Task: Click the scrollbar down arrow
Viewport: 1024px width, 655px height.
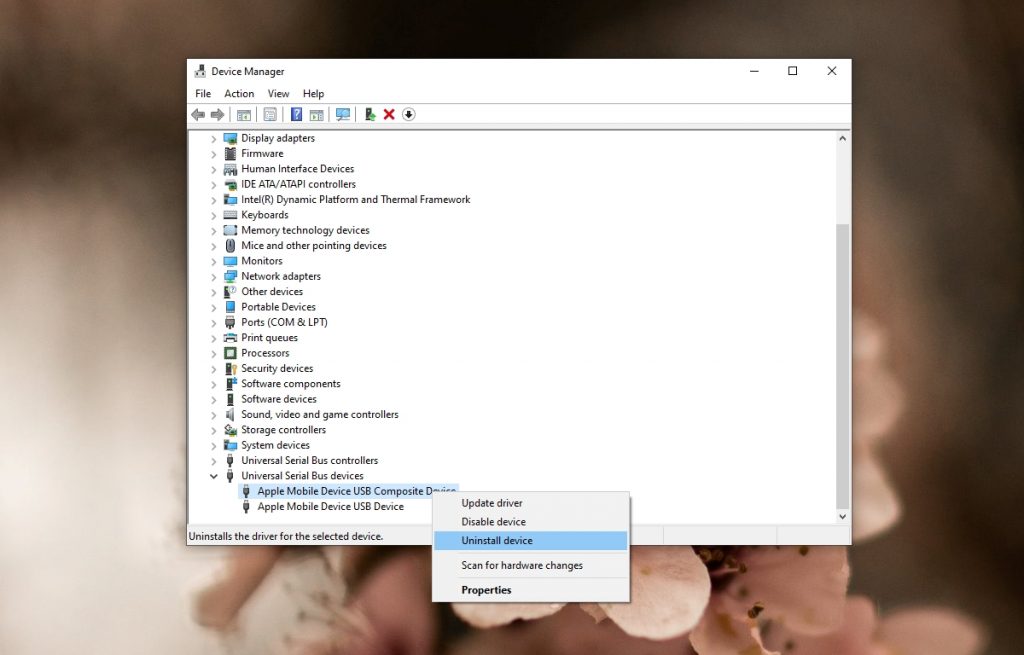Action: [x=841, y=516]
